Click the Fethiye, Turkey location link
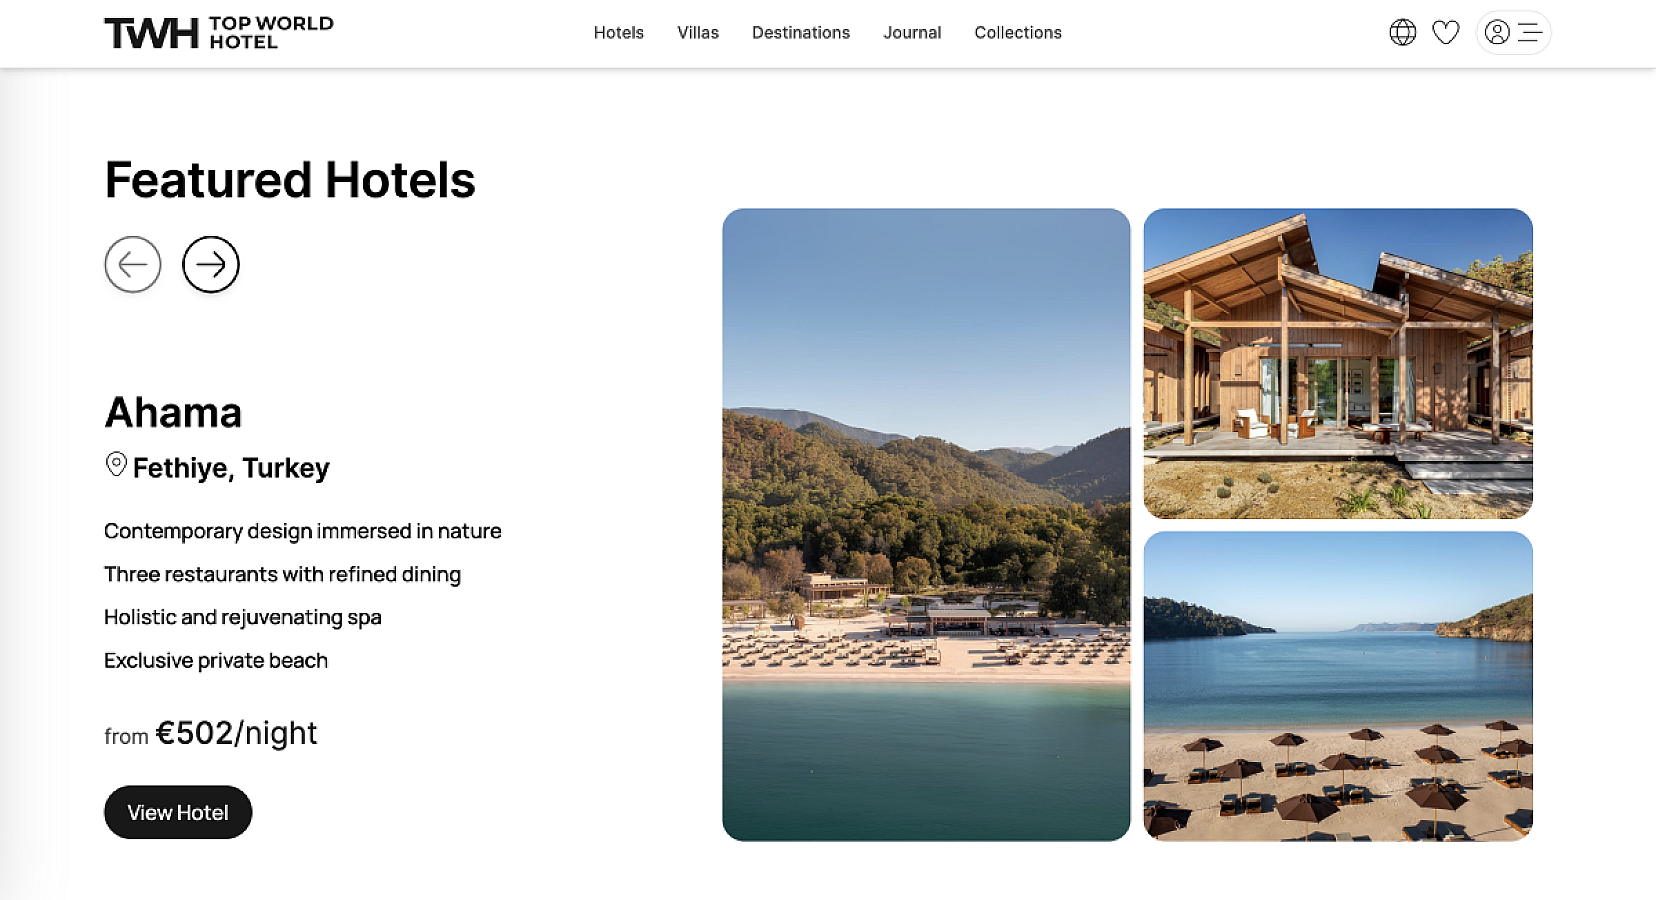Screen dimensions: 1656x900 point(231,468)
